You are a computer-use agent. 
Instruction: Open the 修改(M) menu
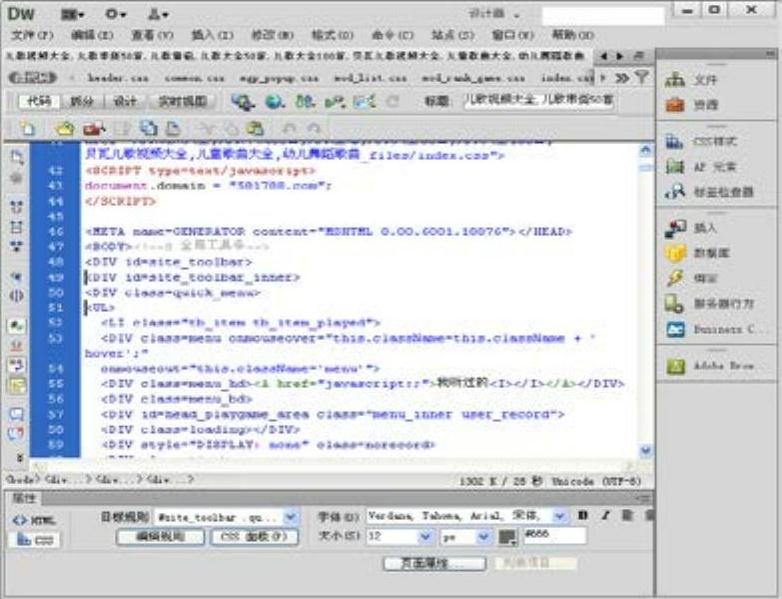point(272,35)
